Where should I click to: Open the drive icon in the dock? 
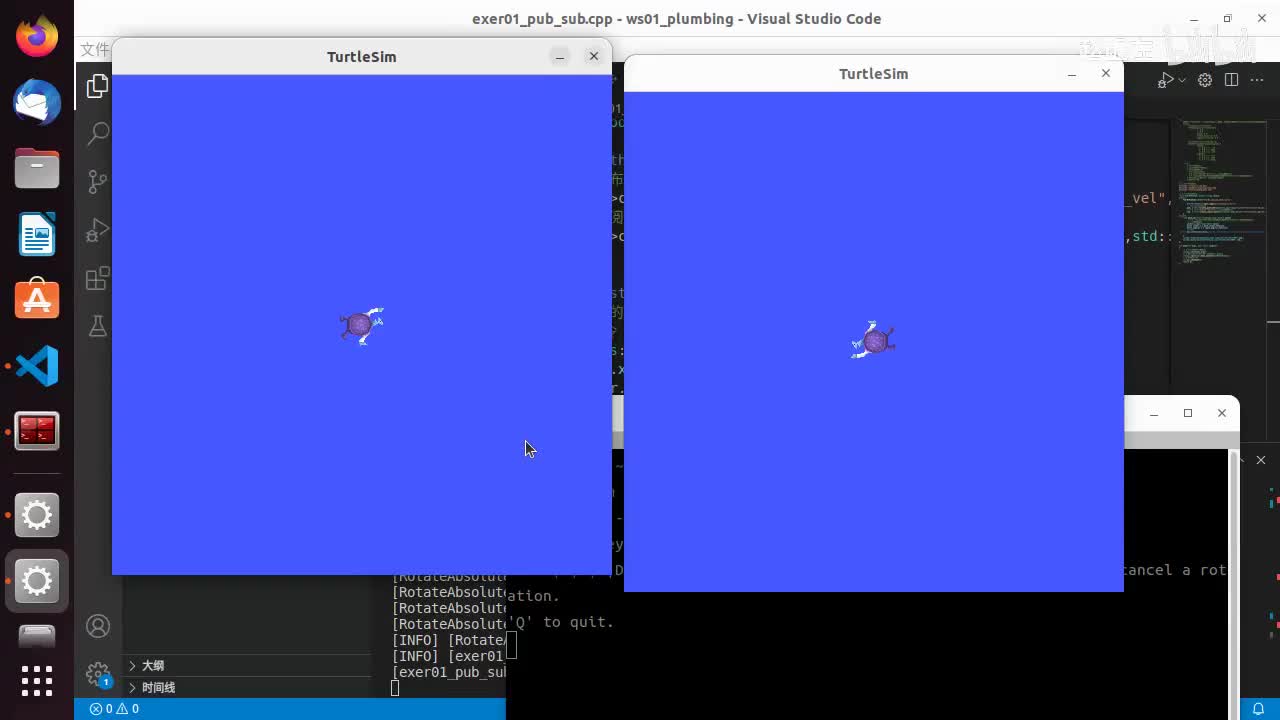click(x=37, y=636)
